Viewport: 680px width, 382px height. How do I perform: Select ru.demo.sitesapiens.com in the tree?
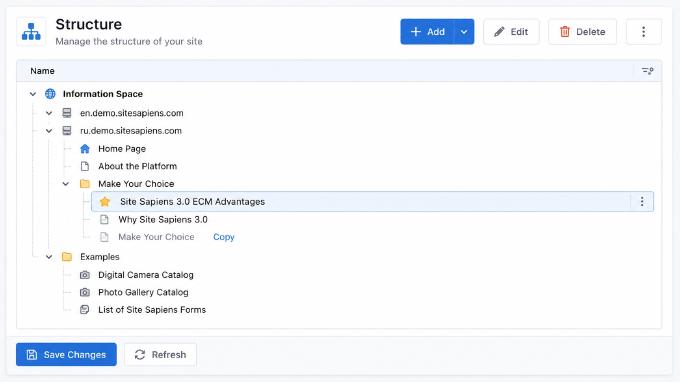tap(131, 131)
